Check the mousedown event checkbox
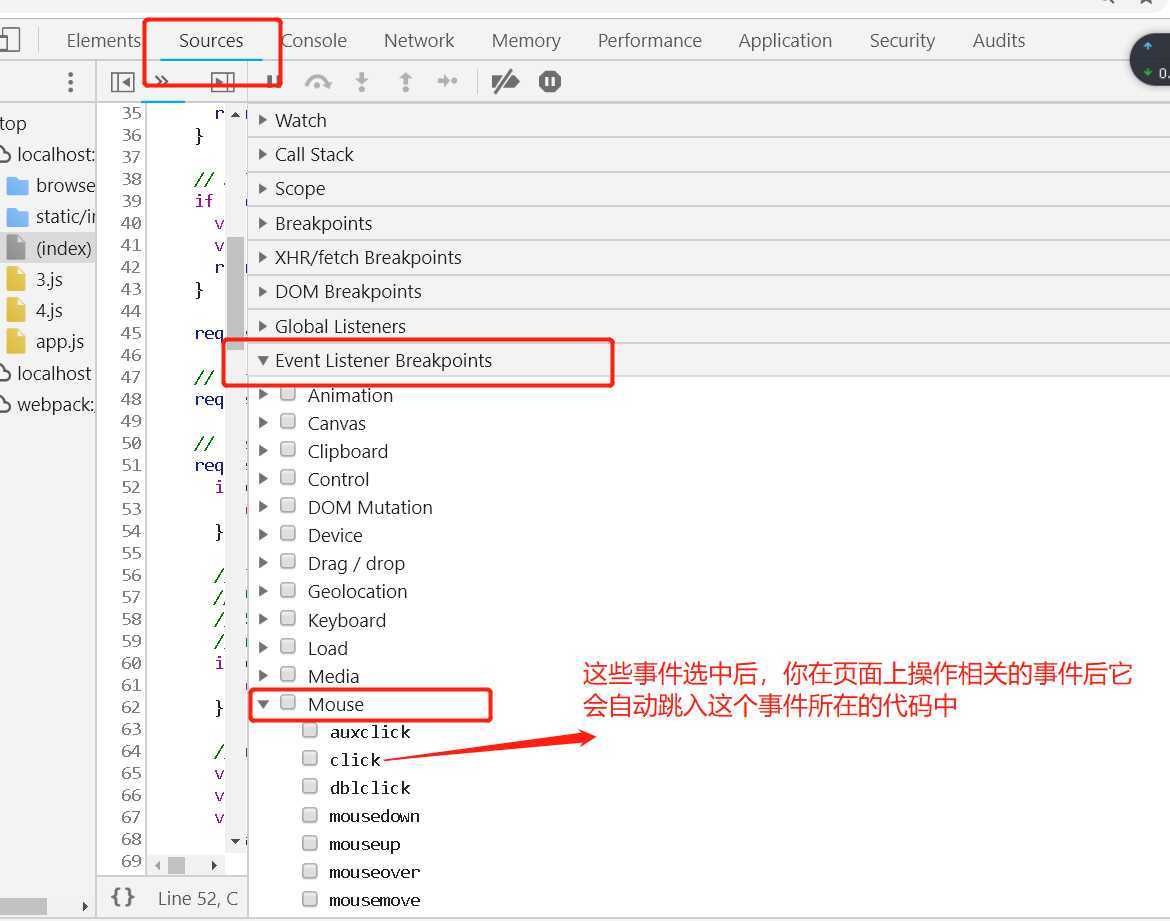This screenshot has width=1170, height=921. (x=310, y=814)
